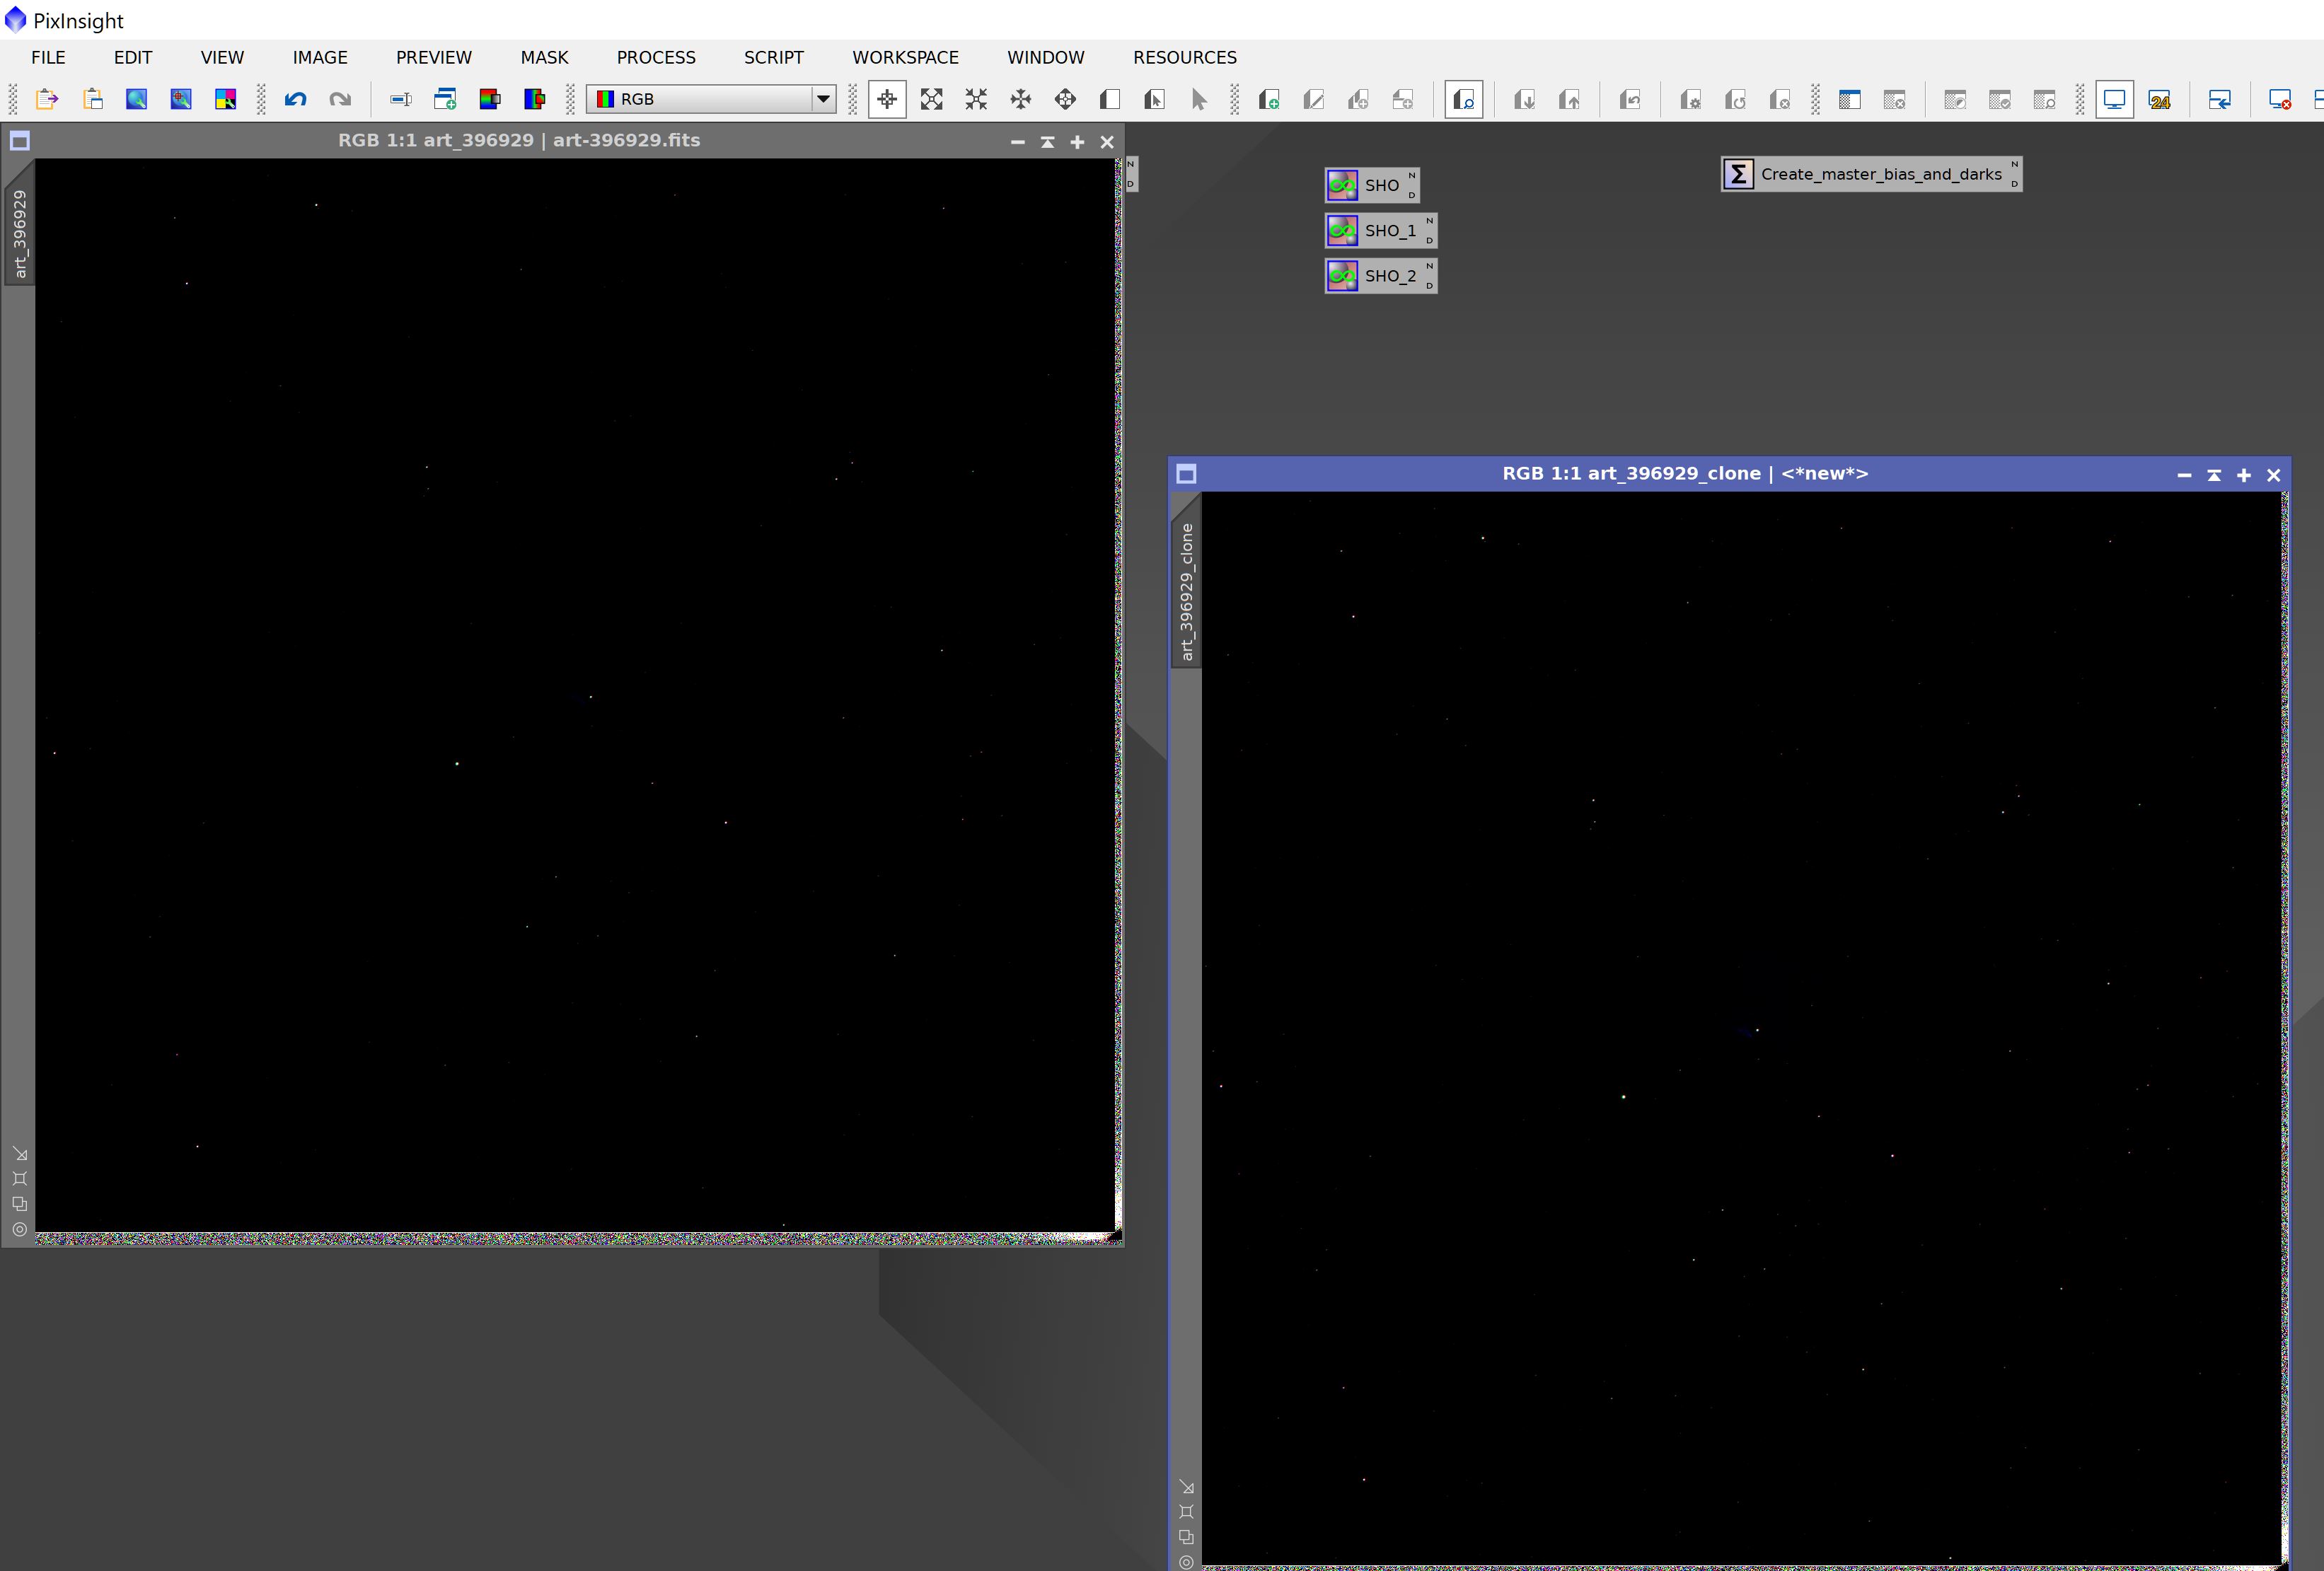Viewport: 2324px width, 1571px height.
Task: Select the Pan four-arrow cross tool
Action: (x=1021, y=99)
